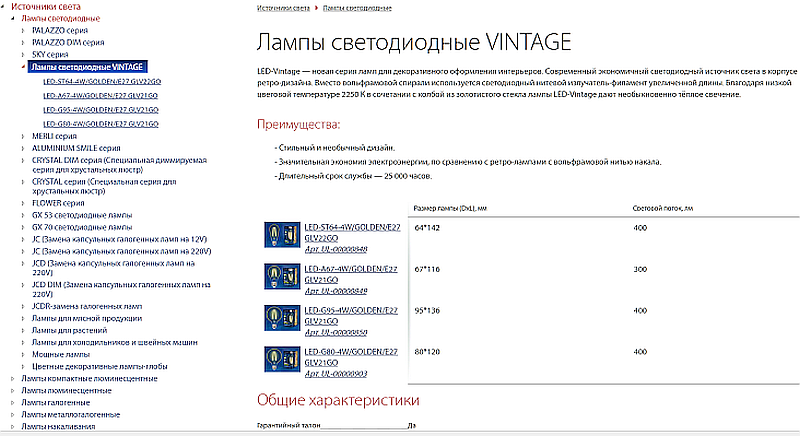Collapse the Источники света tree arrow
The image size is (800, 436).
[3, 7]
